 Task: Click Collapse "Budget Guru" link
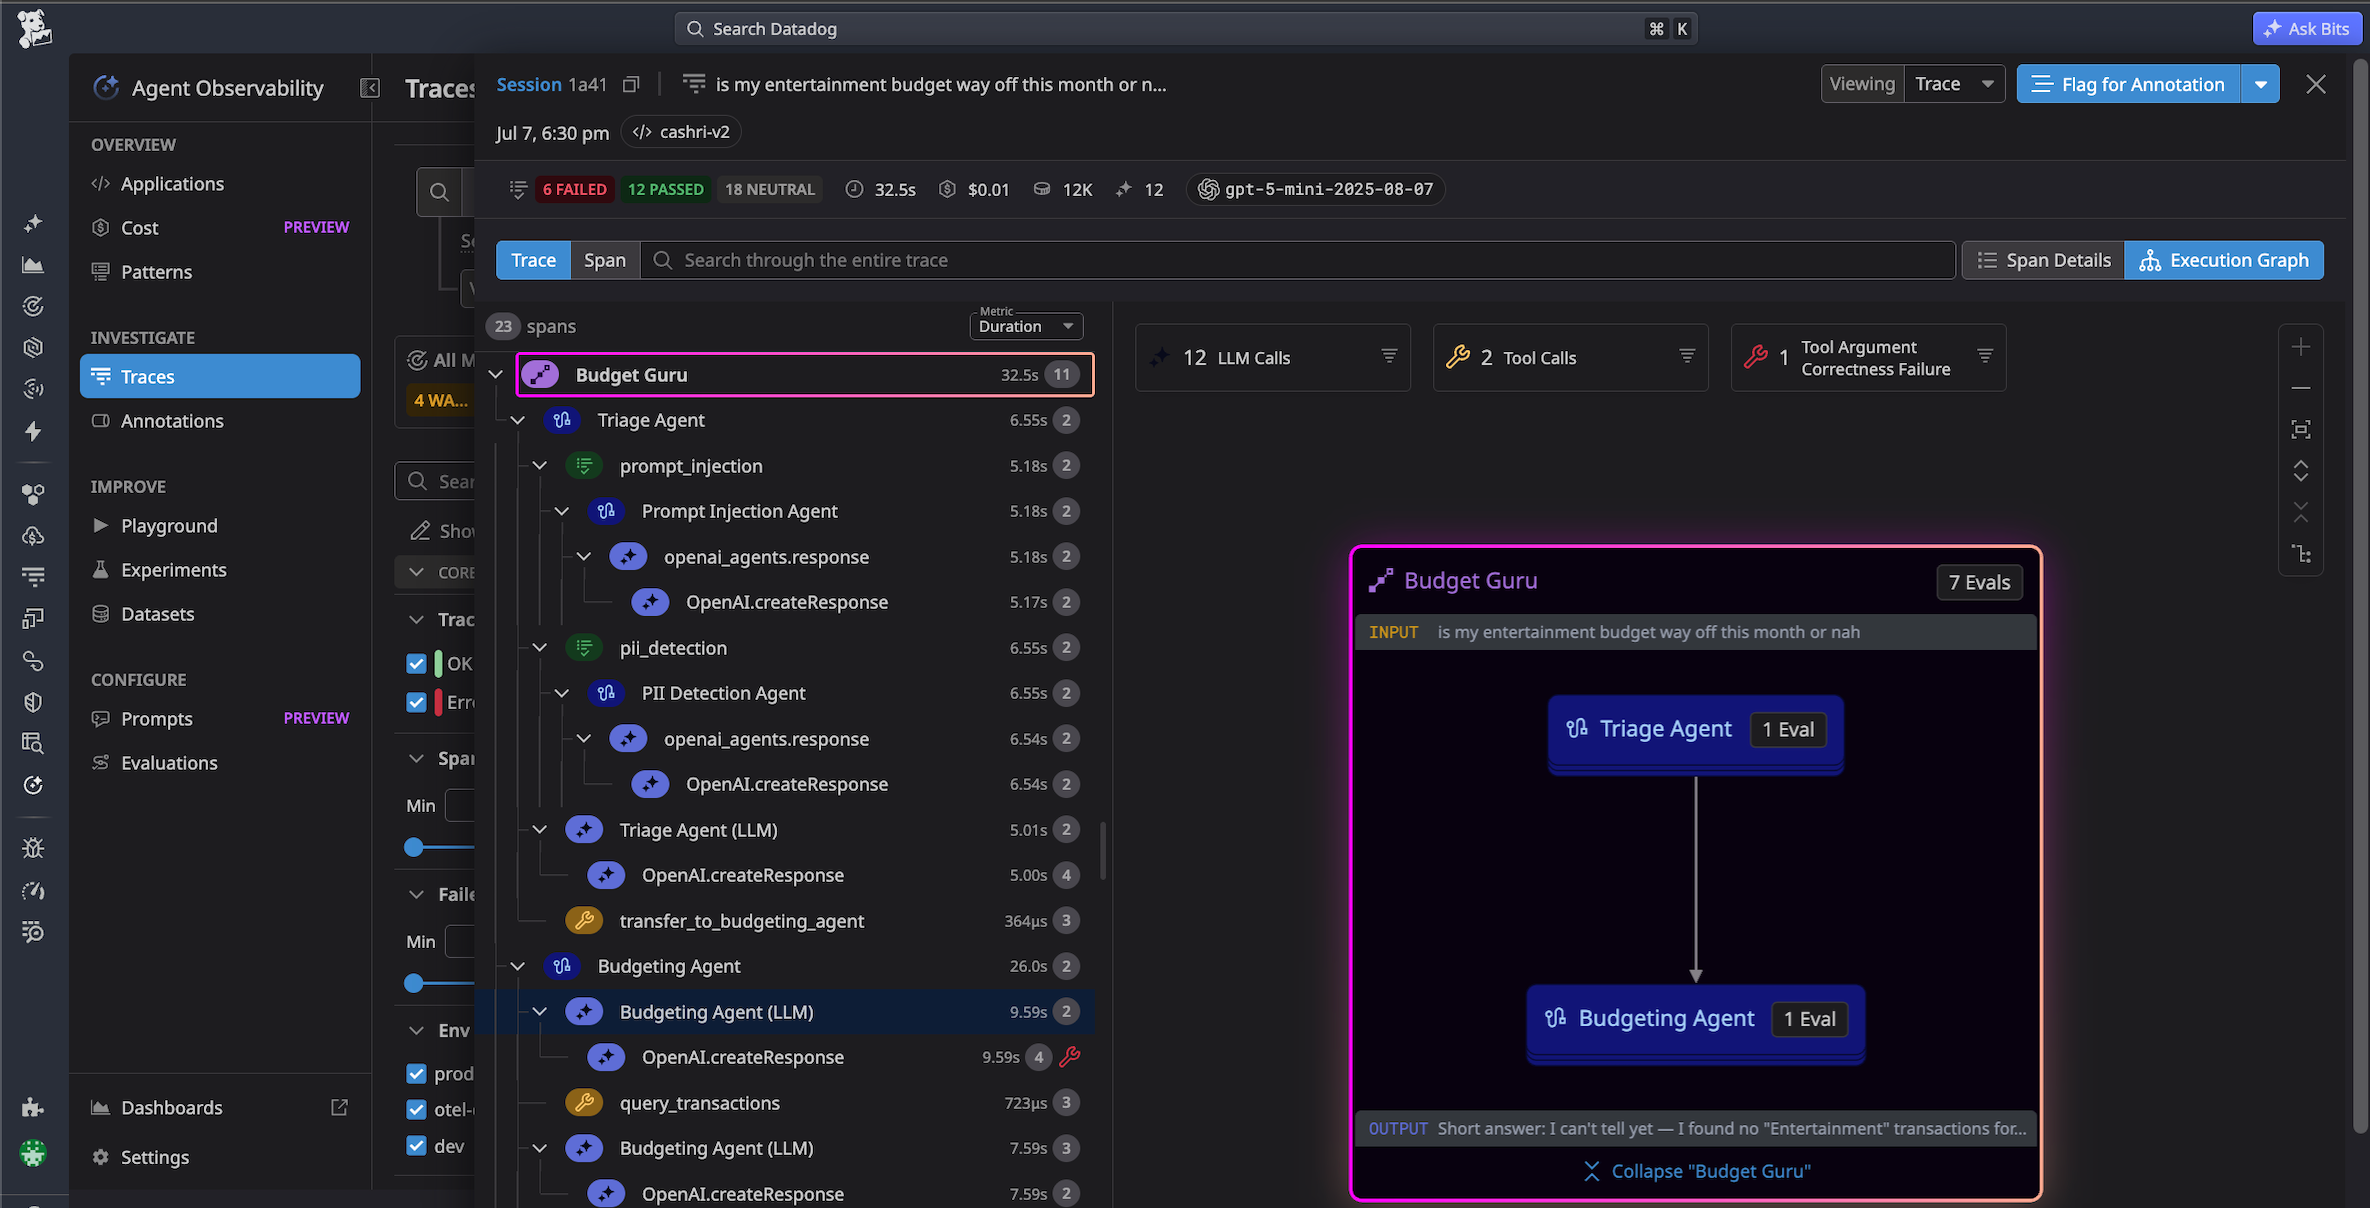(1697, 1171)
